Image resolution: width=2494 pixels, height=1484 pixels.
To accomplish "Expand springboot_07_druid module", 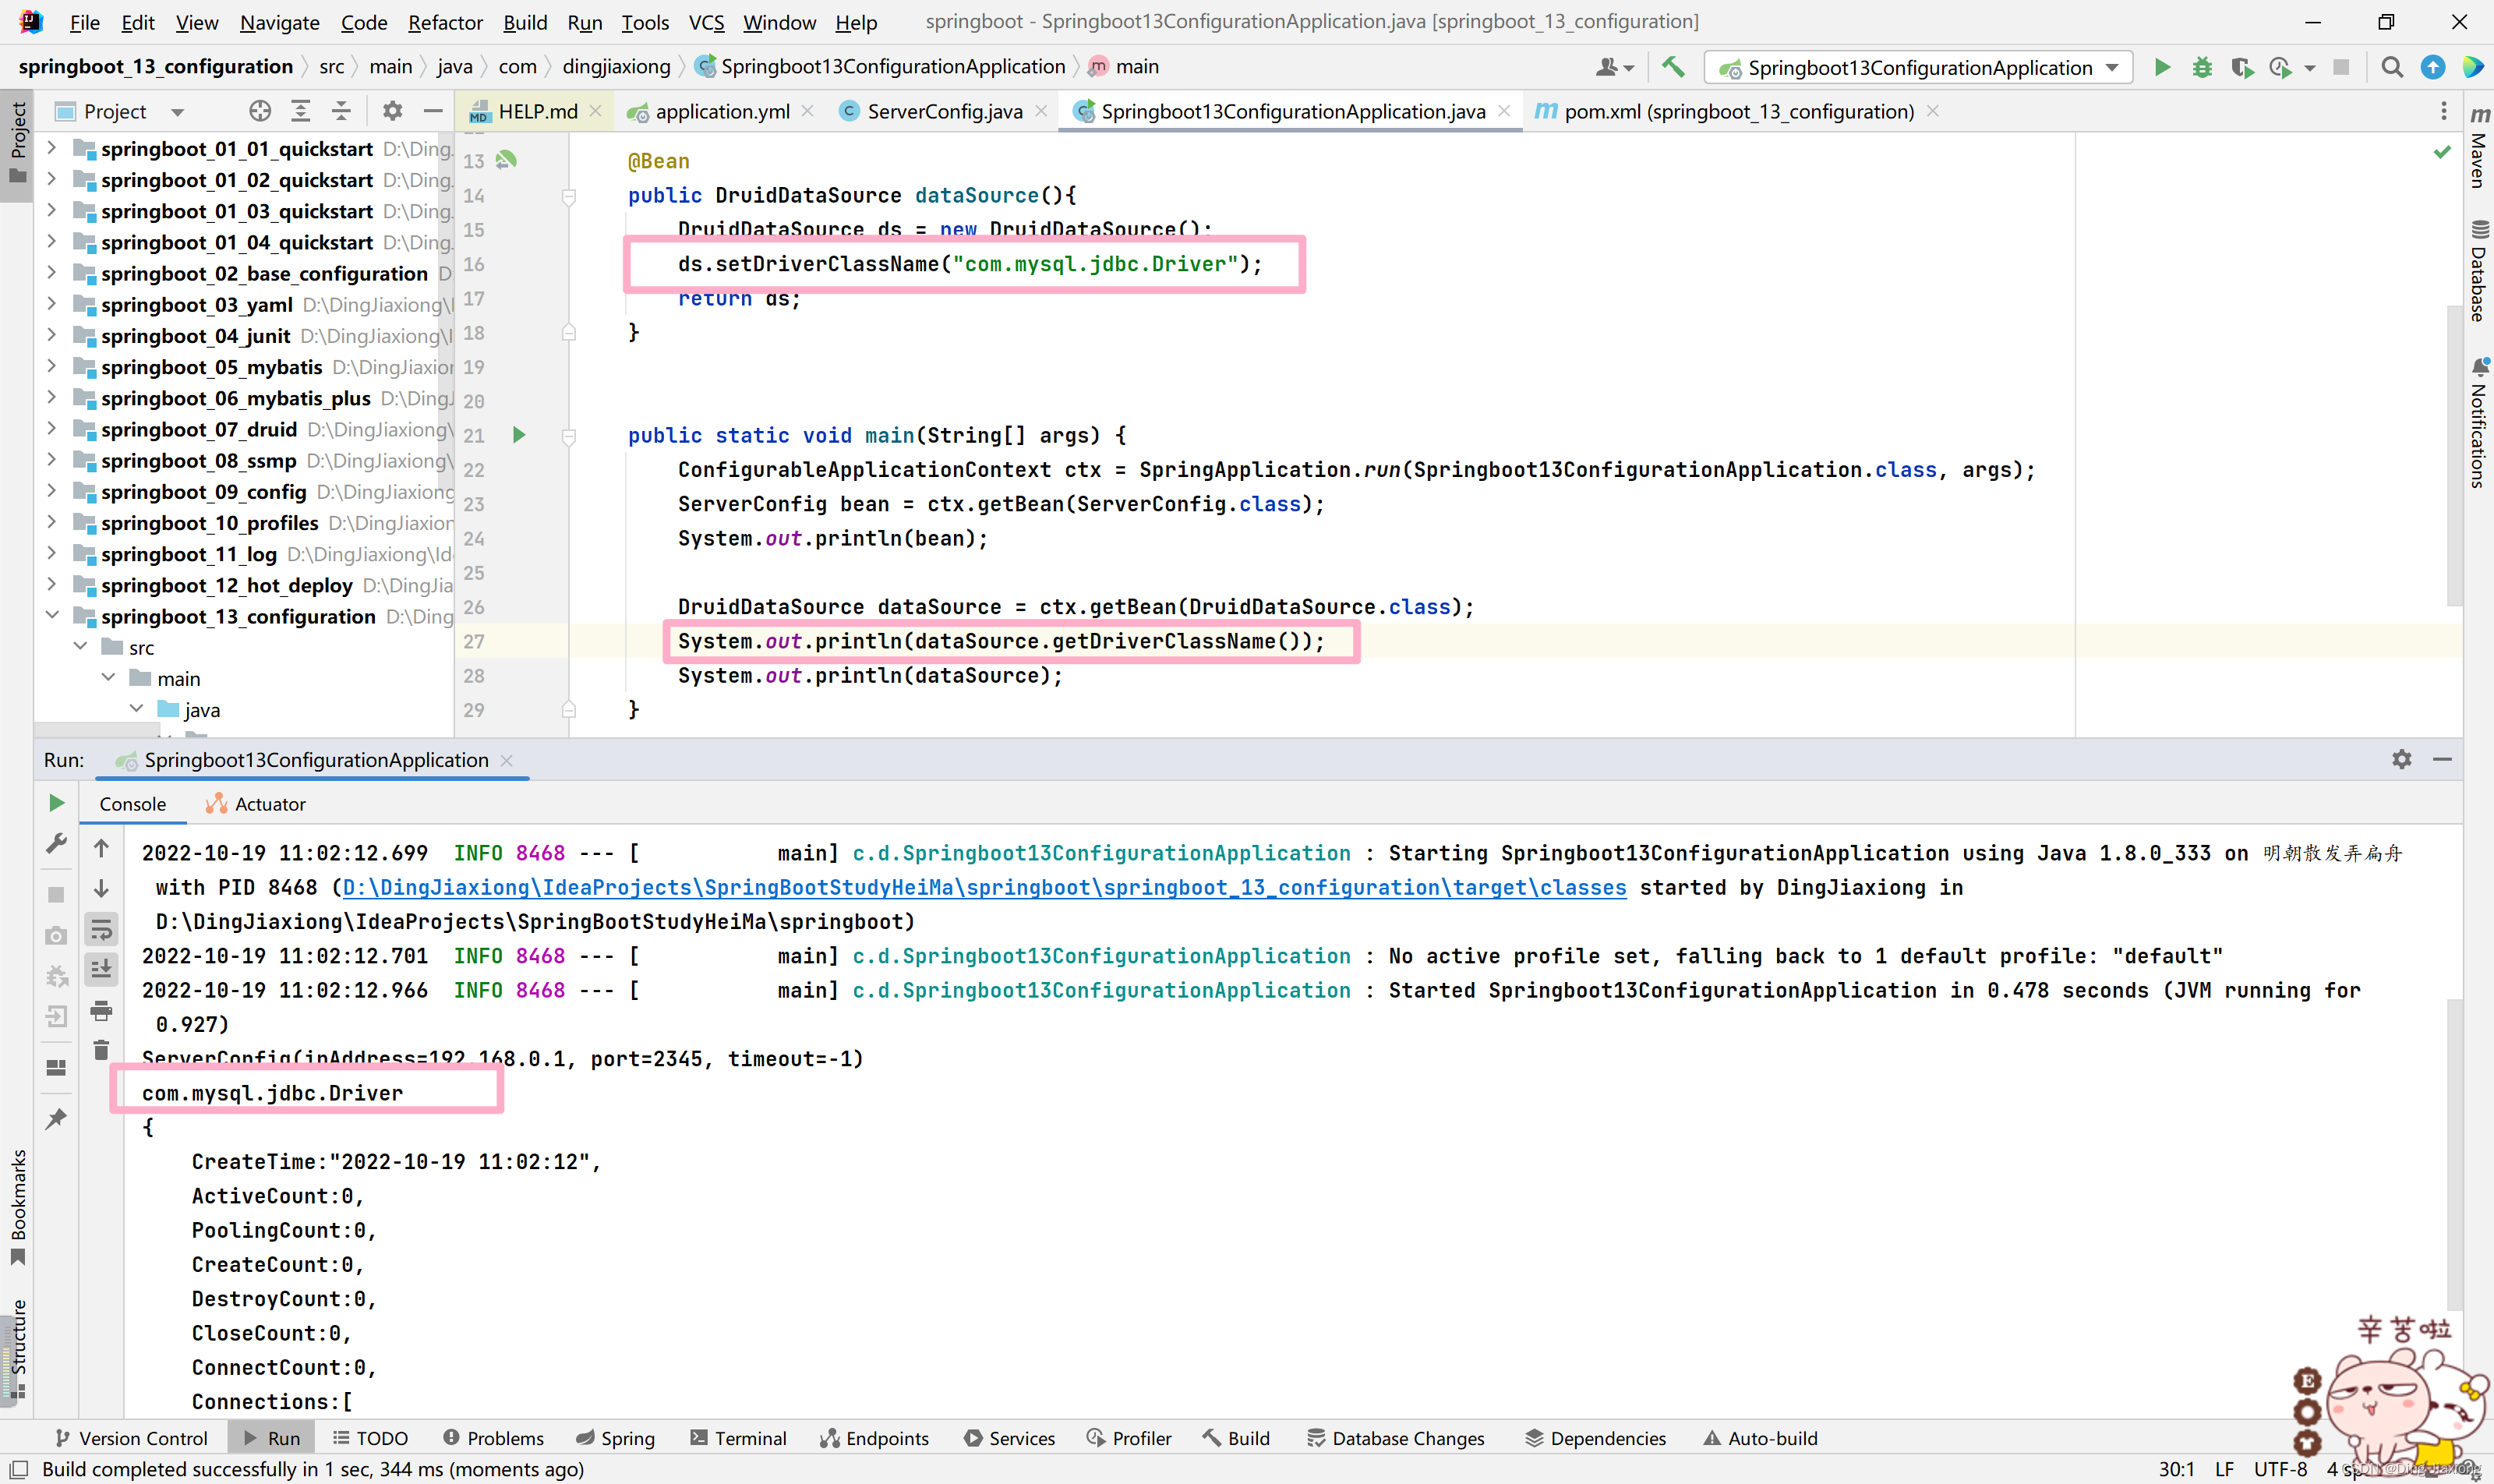I will click(x=52, y=429).
